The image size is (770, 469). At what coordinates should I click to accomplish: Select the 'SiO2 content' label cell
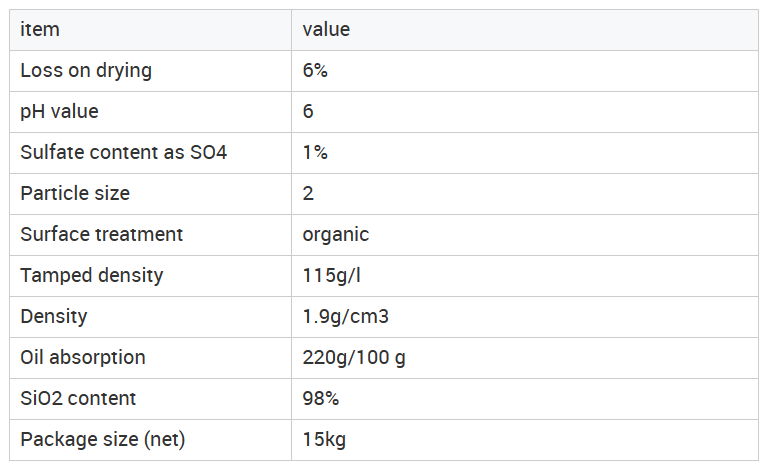click(x=78, y=399)
